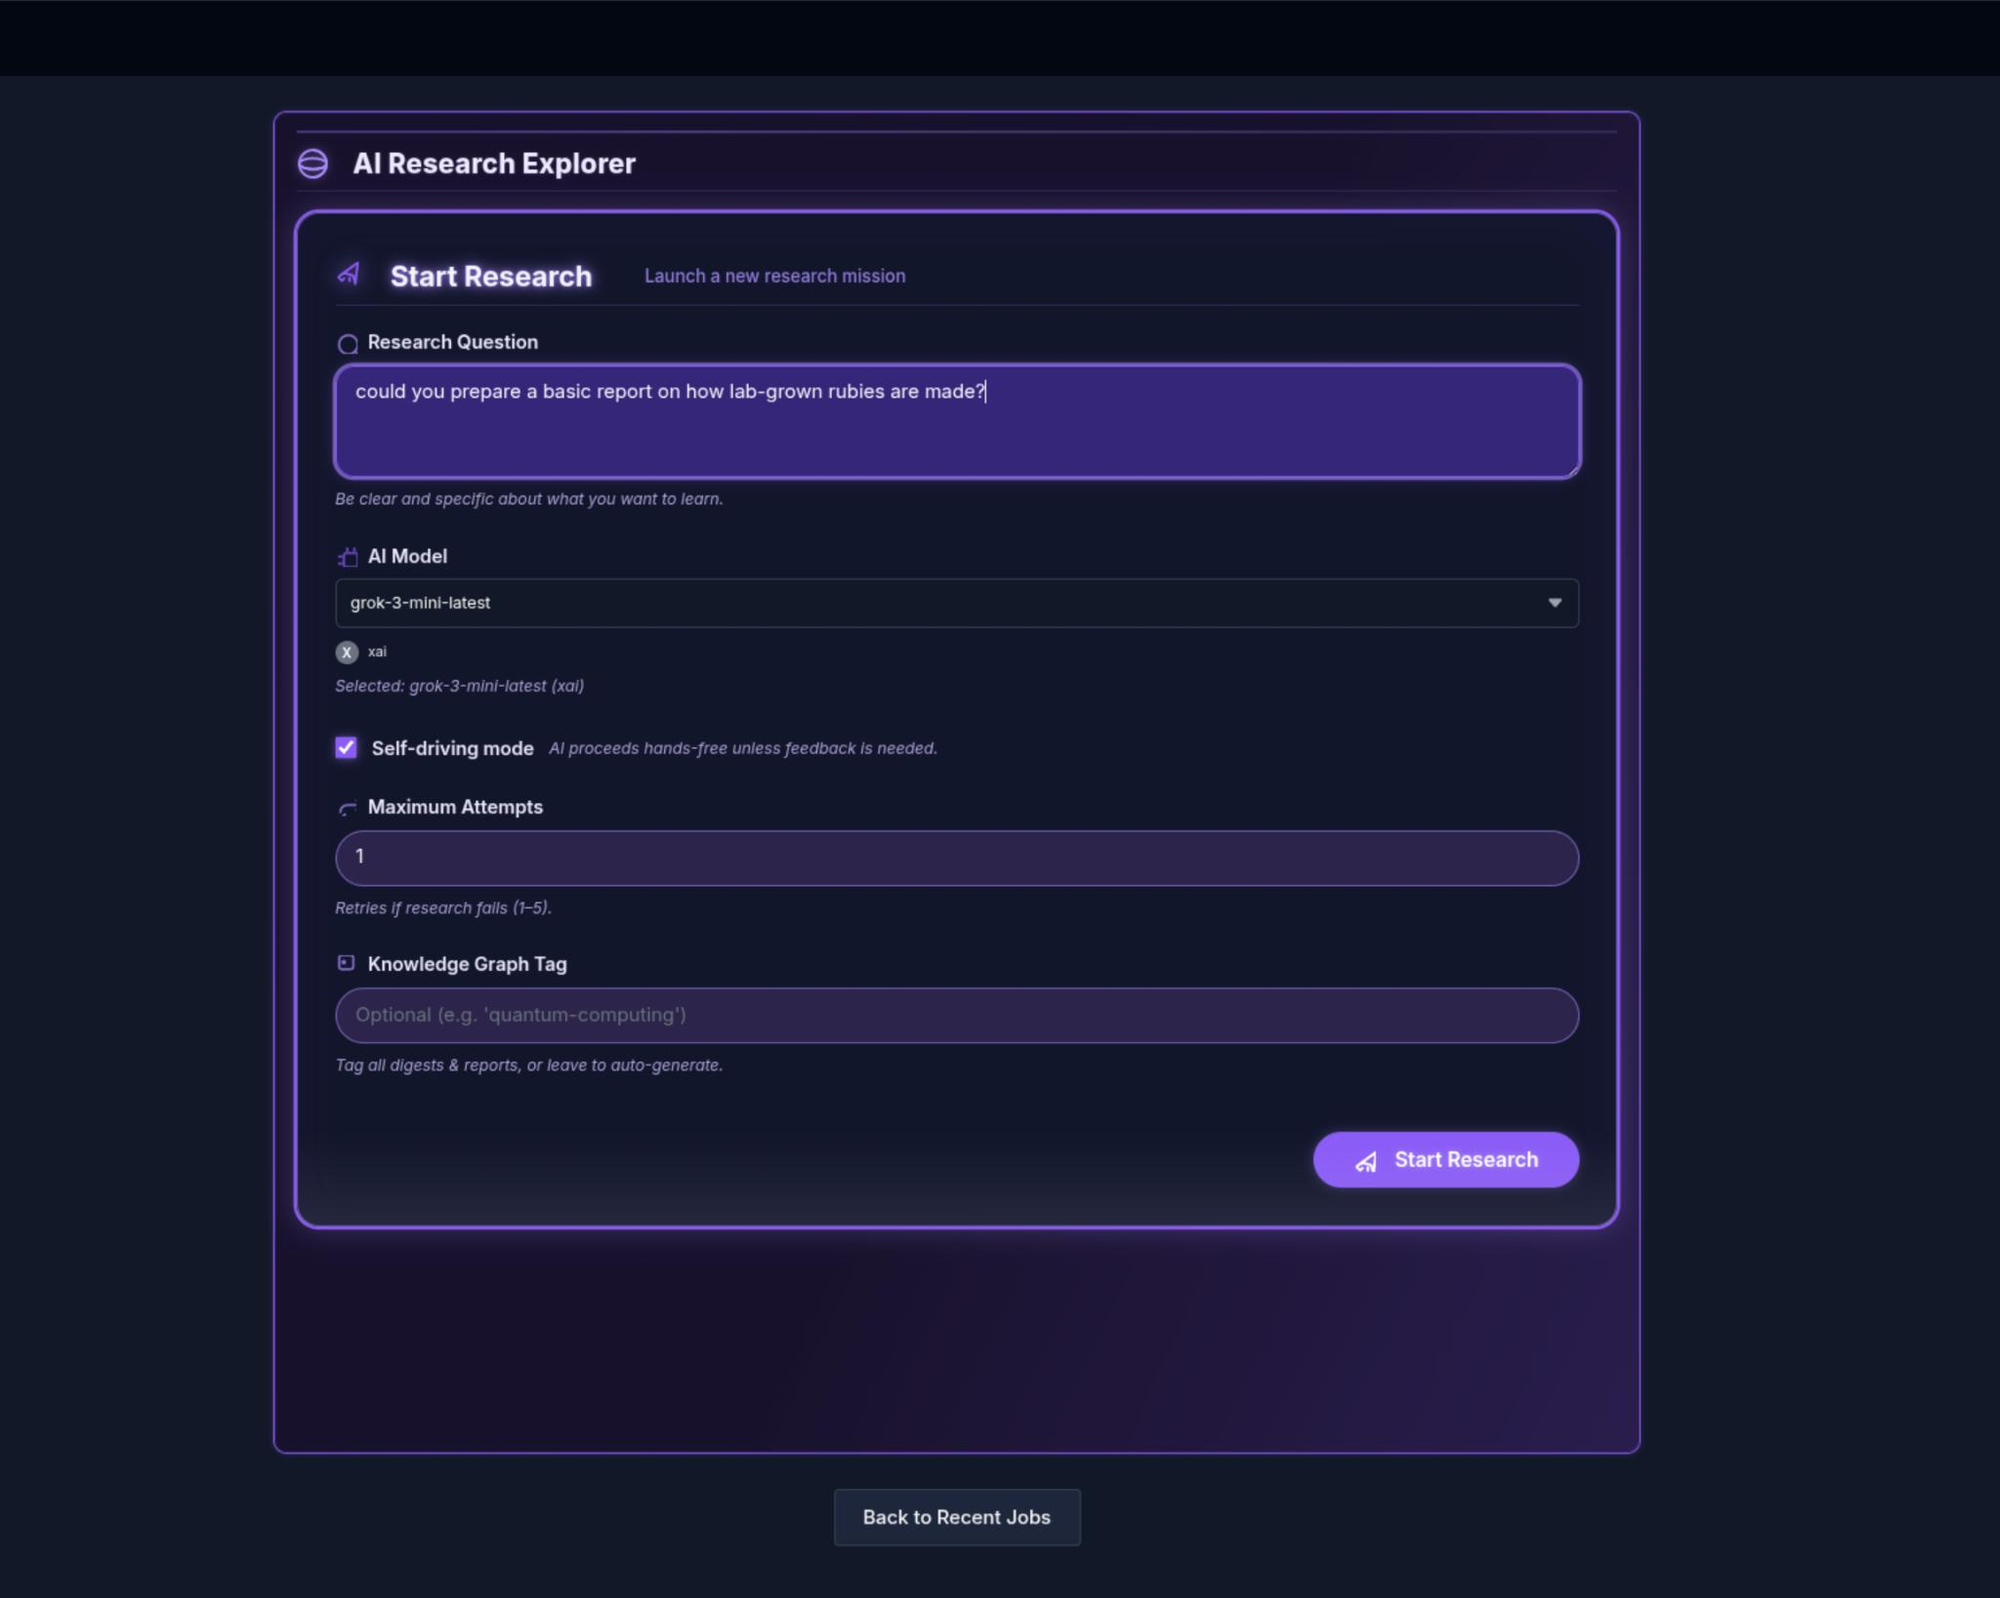Focus the Research Question text area
This screenshot has width=2000, height=1598.
[956, 430]
